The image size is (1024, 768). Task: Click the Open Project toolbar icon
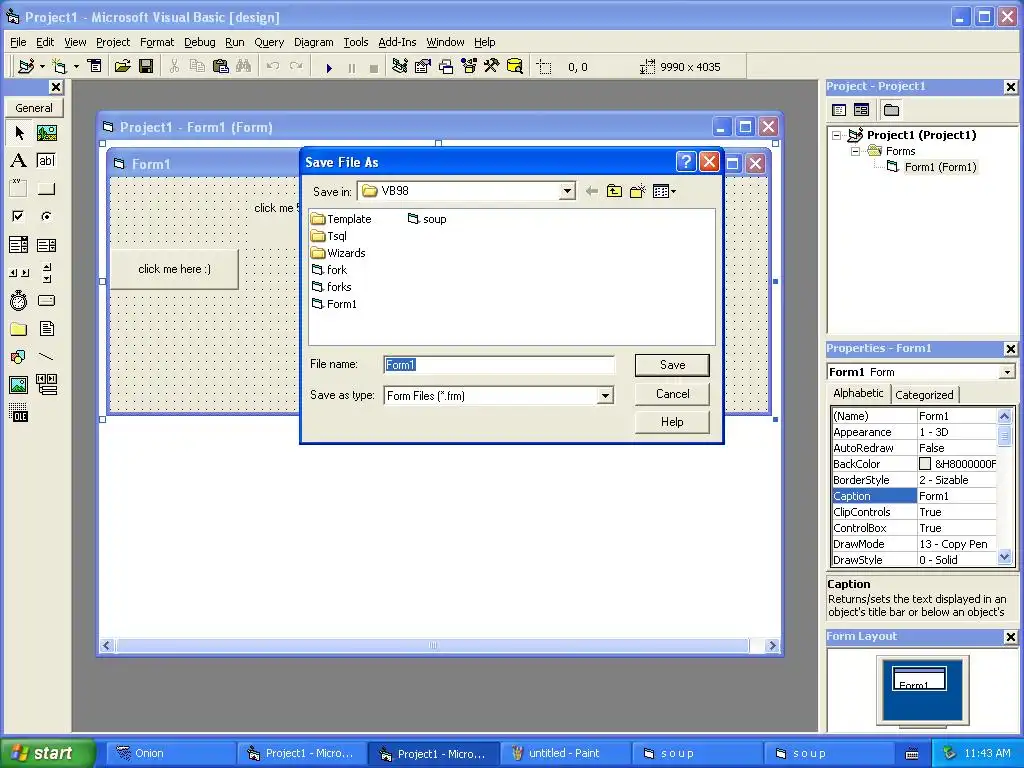pyautogui.click(x=123, y=67)
